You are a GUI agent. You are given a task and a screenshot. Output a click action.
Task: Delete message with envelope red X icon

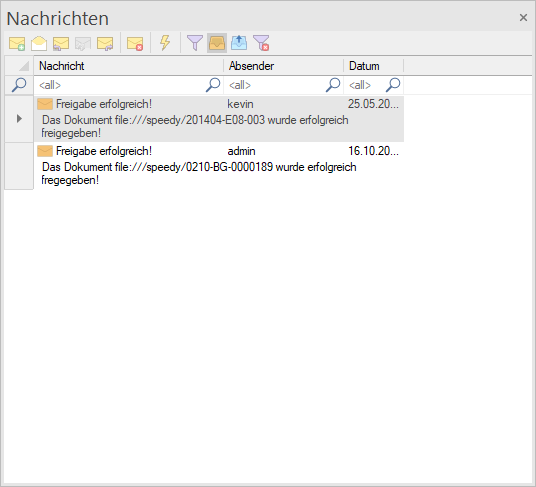point(135,43)
